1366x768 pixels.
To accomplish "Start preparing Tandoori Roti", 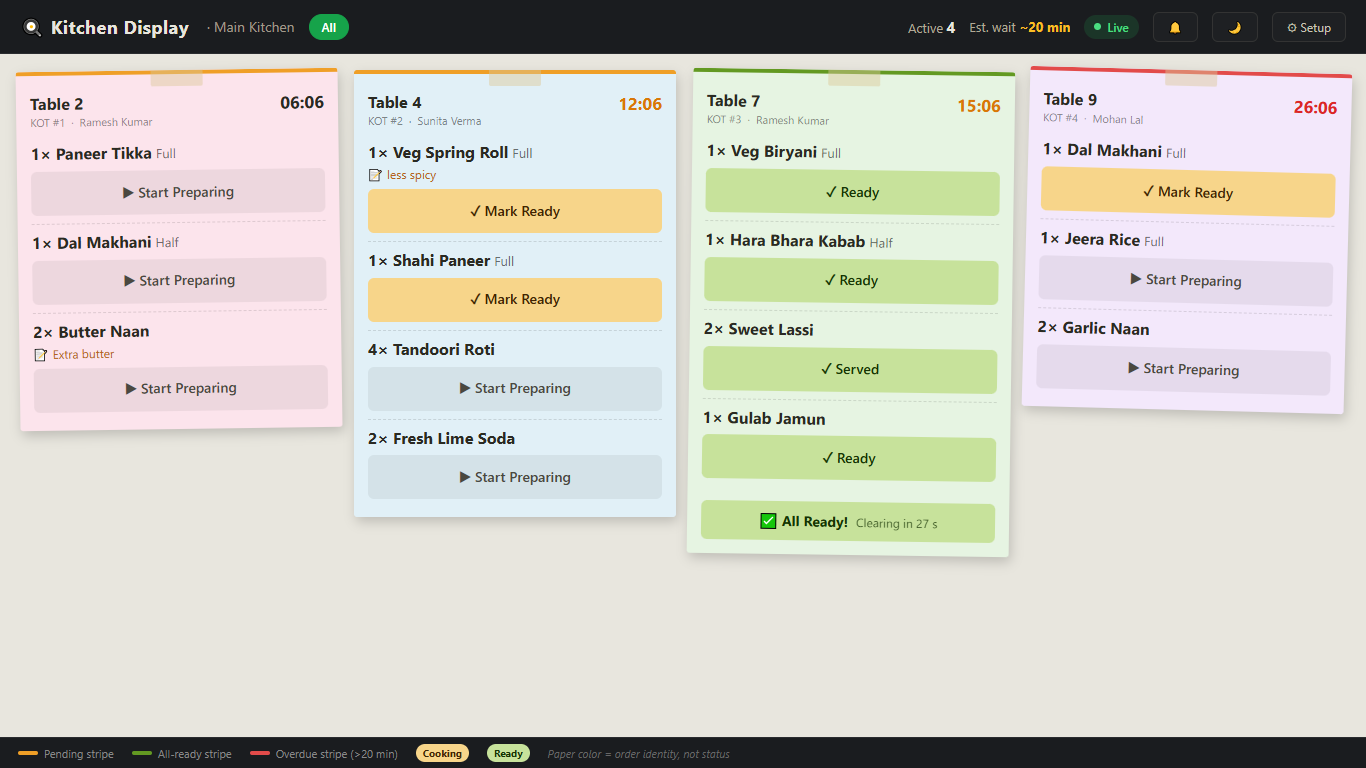I will click(x=515, y=388).
